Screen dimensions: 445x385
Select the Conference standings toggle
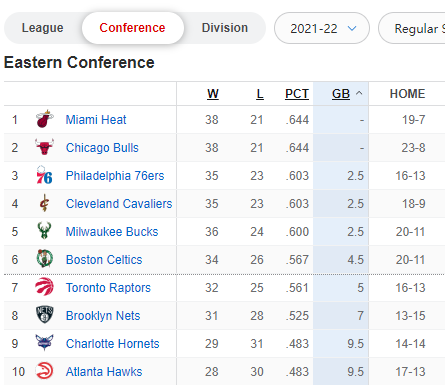click(x=132, y=28)
